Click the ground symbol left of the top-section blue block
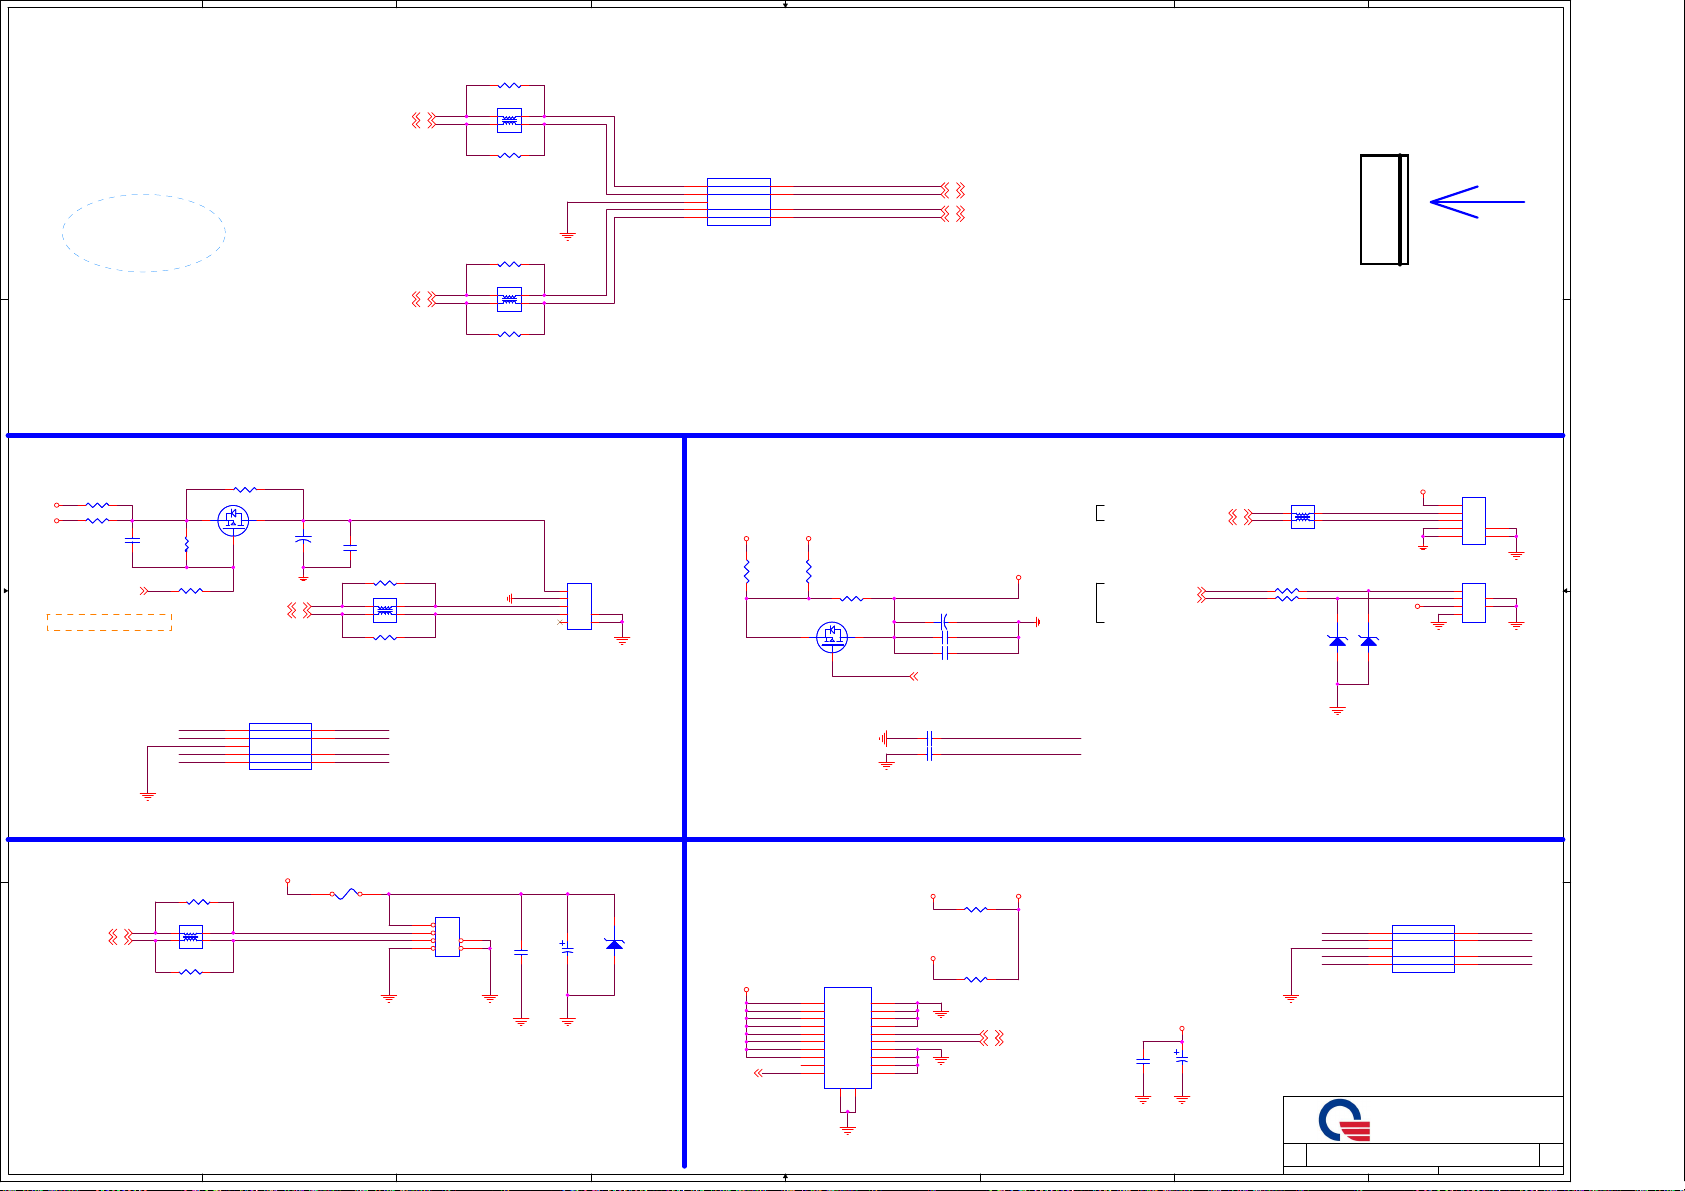The height and width of the screenshot is (1191, 1685). click(568, 237)
